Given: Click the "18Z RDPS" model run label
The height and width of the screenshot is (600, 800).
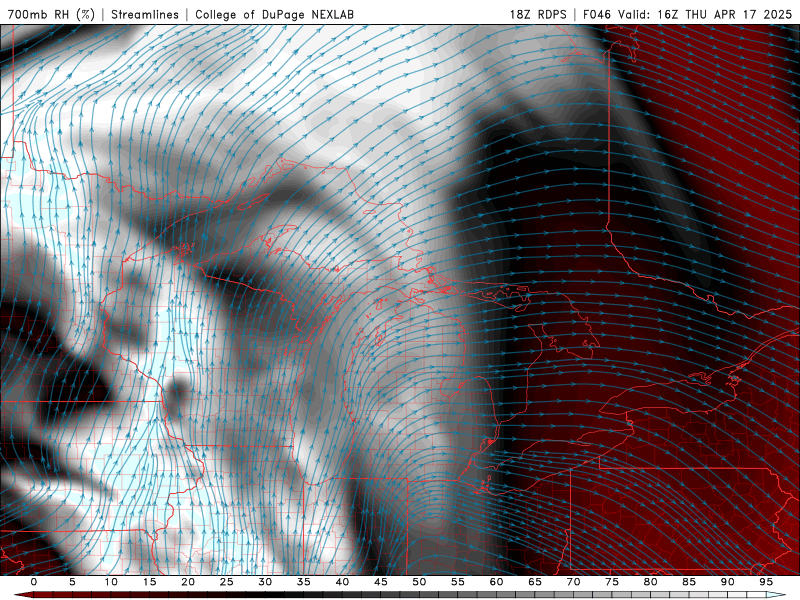Looking at the screenshot, I should (538, 14).
